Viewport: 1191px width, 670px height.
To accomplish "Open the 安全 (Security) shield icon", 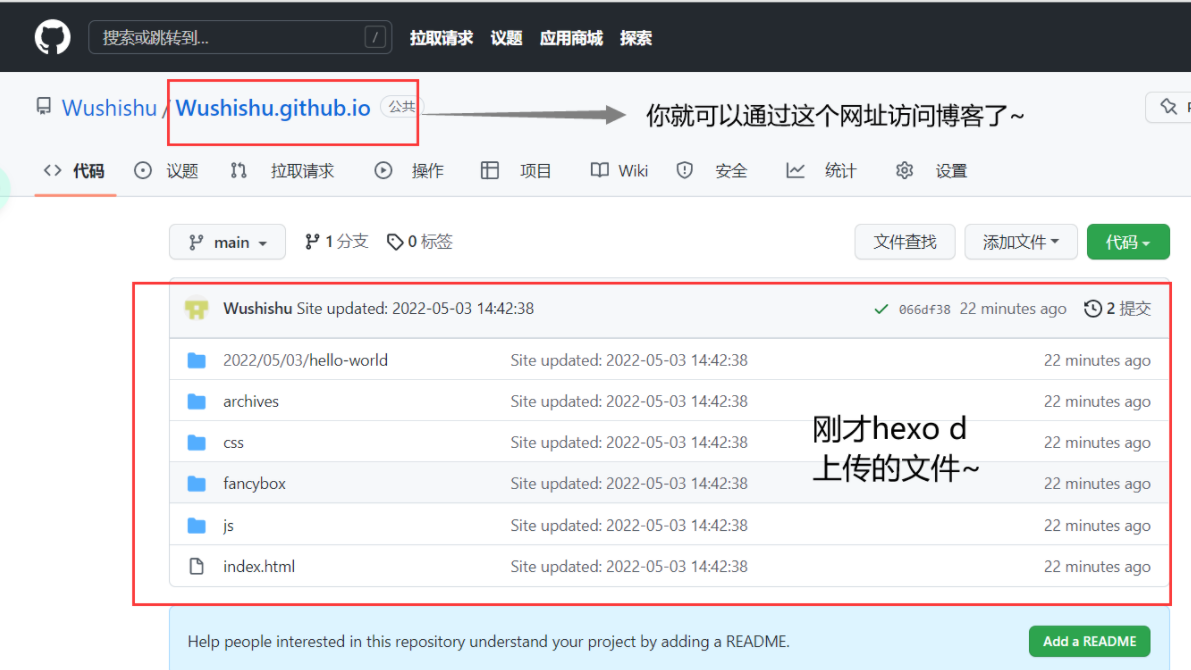I will pyautogui.click(x=684, y=170).
